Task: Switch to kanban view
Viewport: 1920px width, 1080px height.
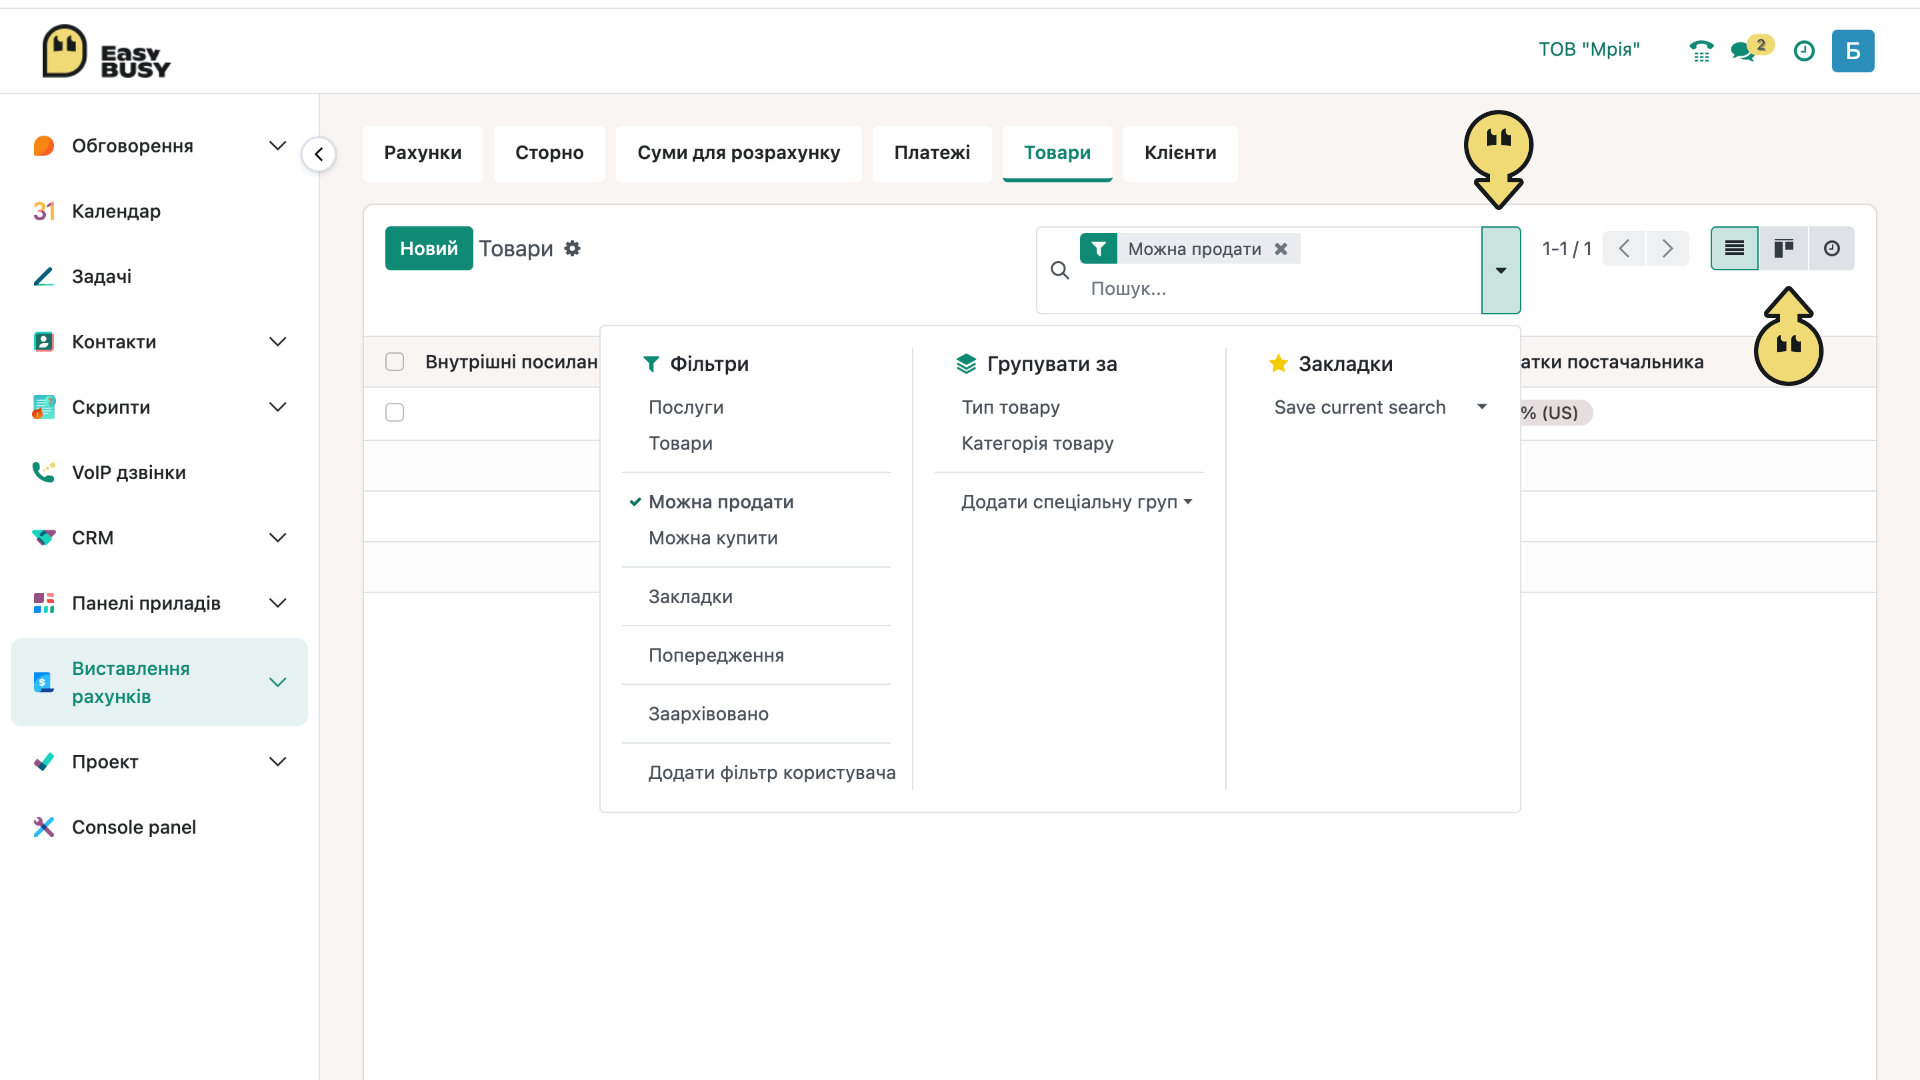Action: point(1784,248)
